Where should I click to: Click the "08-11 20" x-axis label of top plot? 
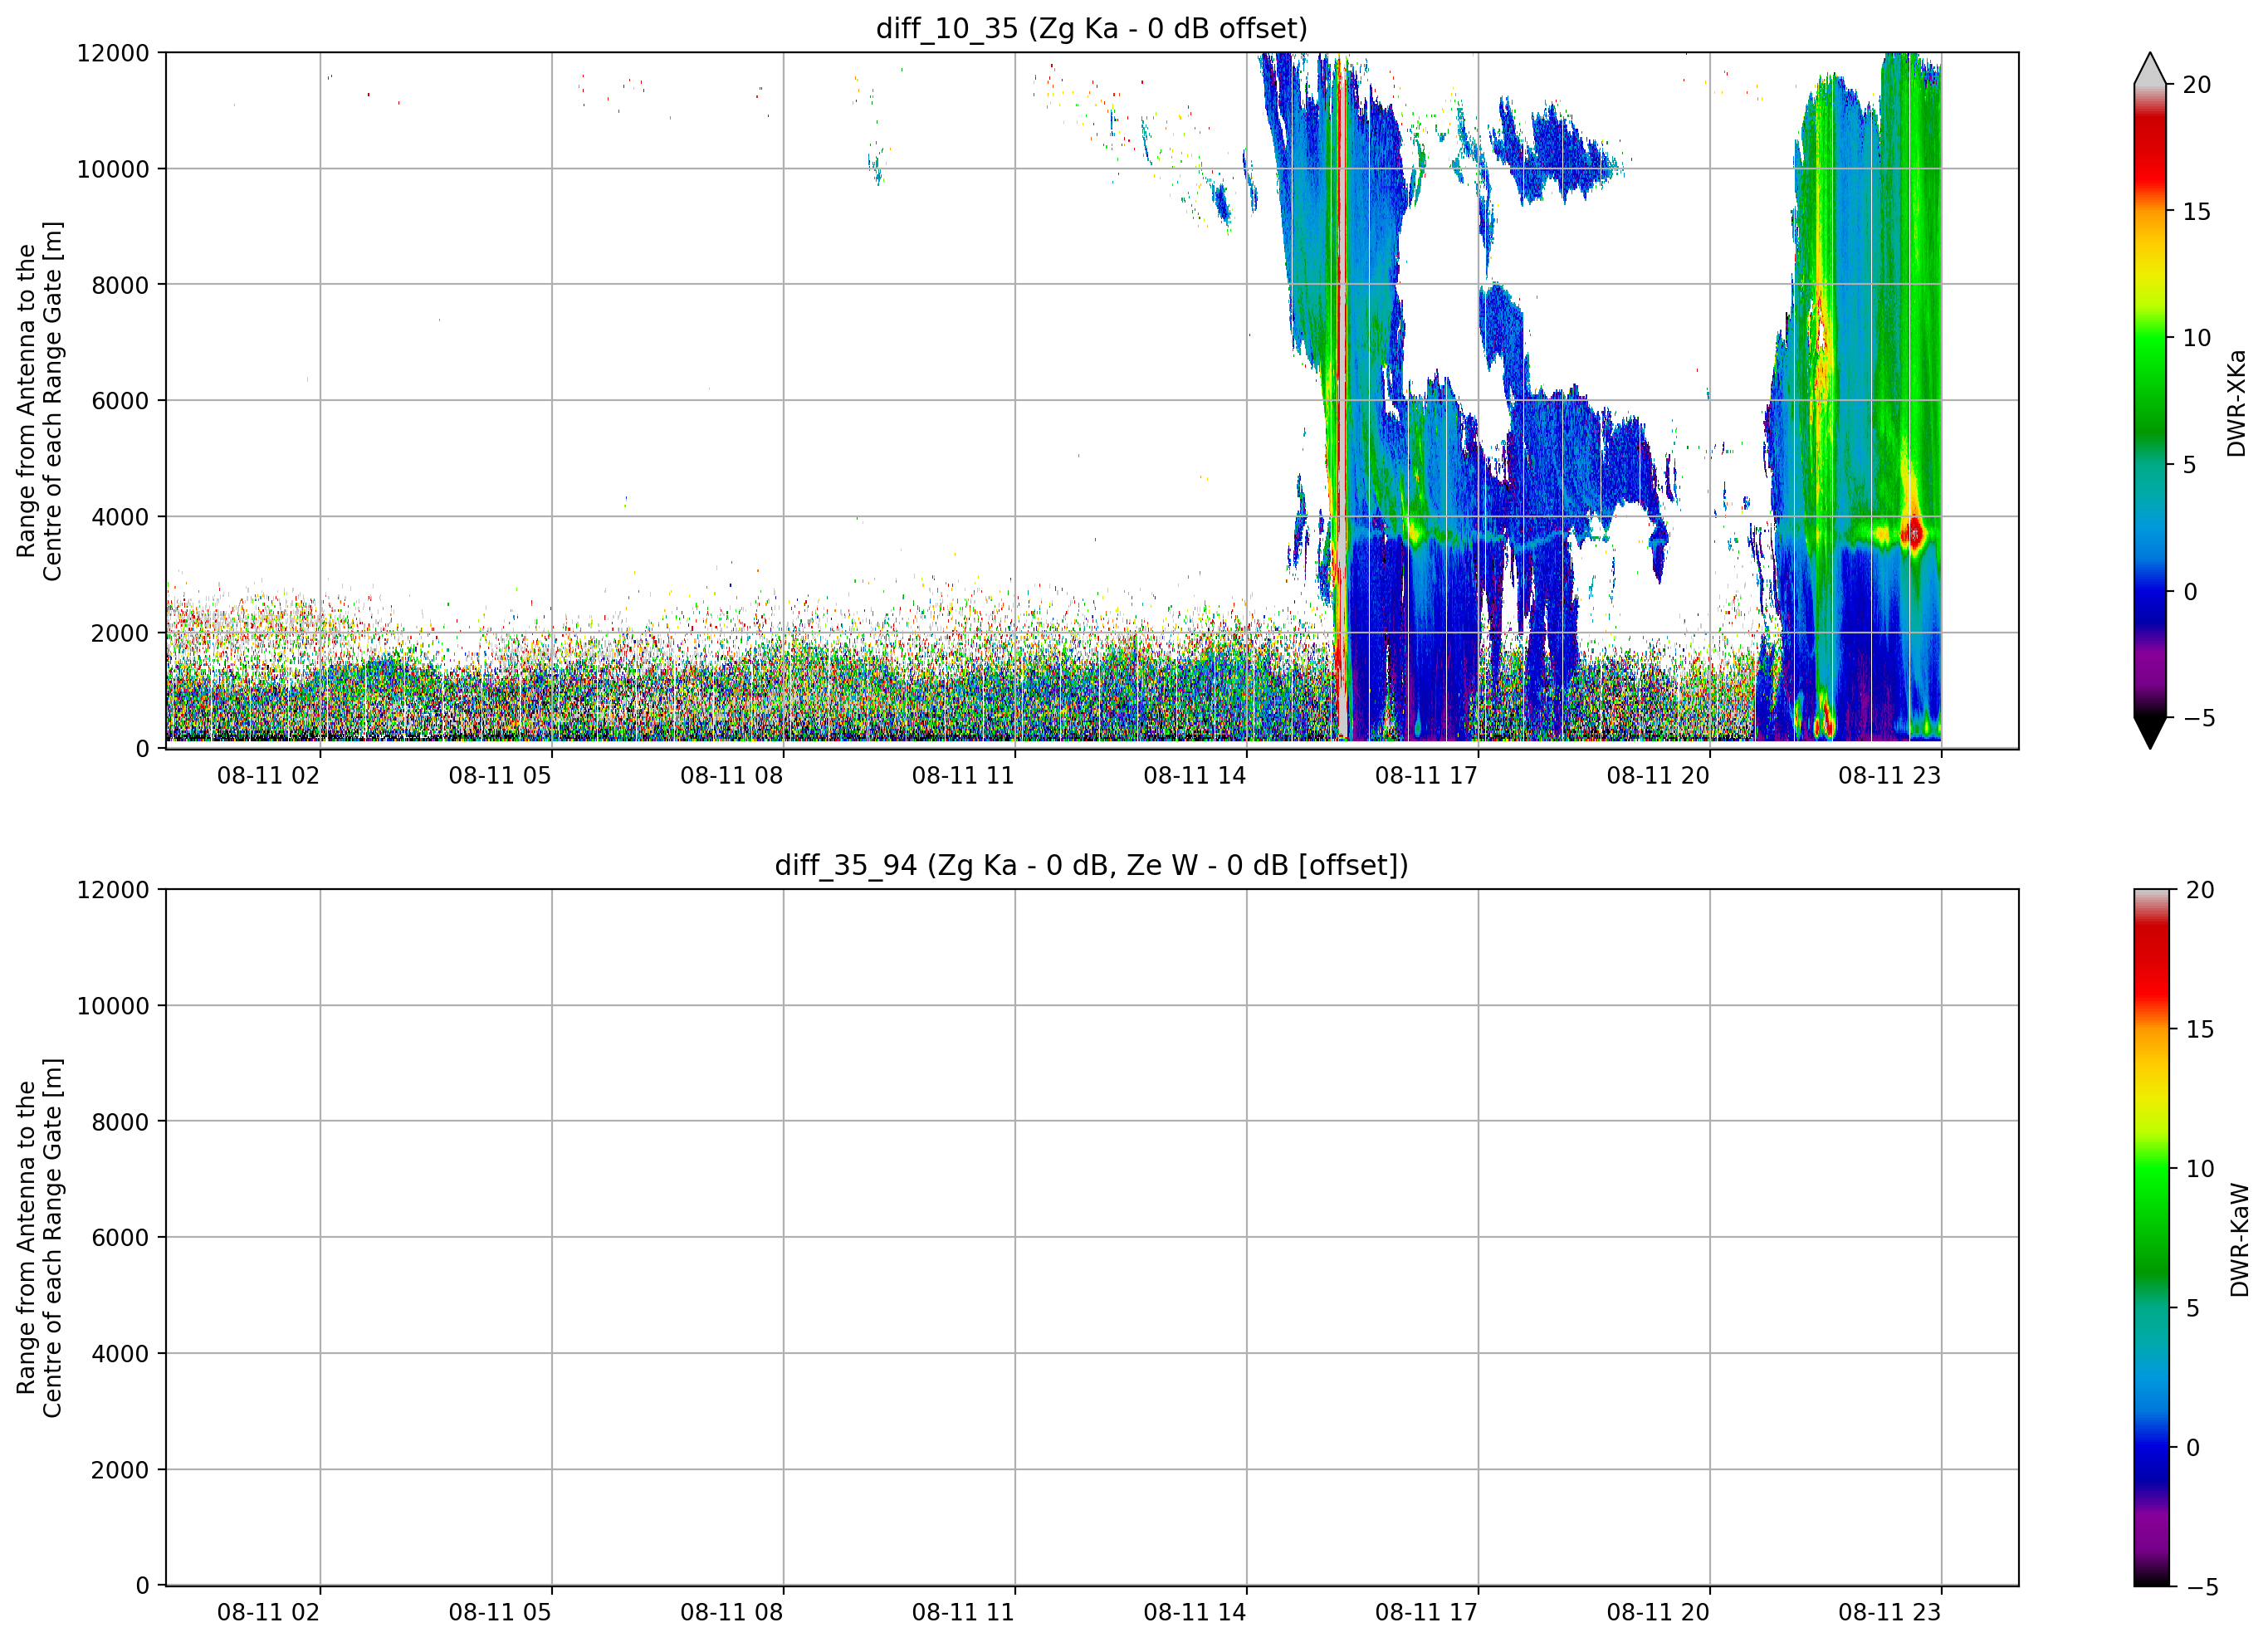[1658, 776]
